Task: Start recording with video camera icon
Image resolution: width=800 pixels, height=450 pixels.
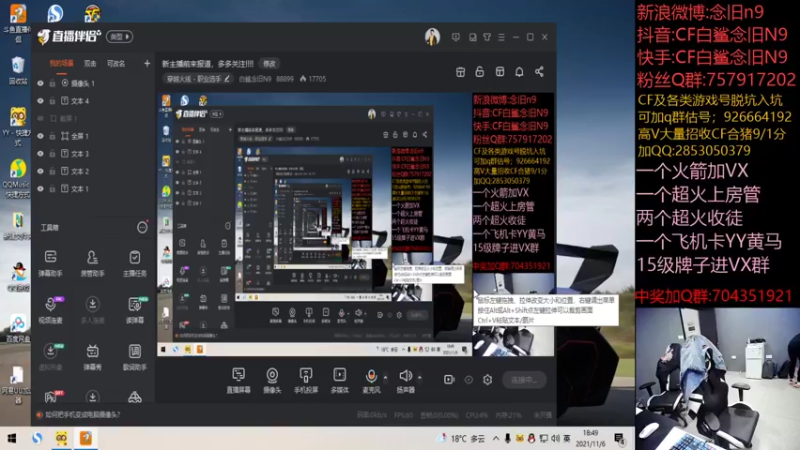Action: (x=449, y=380)
